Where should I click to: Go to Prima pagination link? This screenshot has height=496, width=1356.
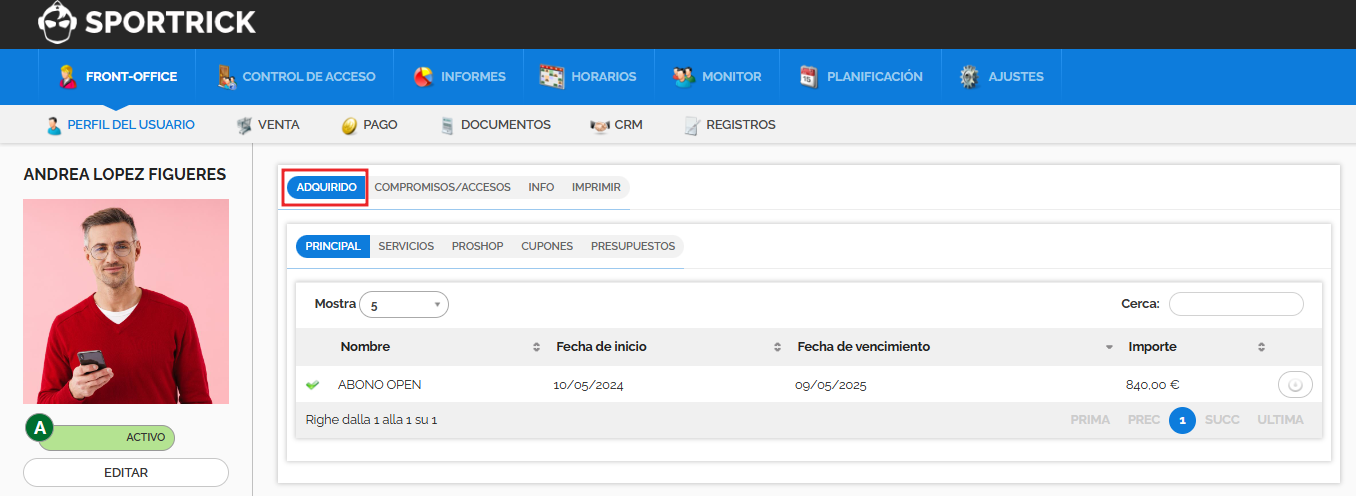click(1090, 420)
